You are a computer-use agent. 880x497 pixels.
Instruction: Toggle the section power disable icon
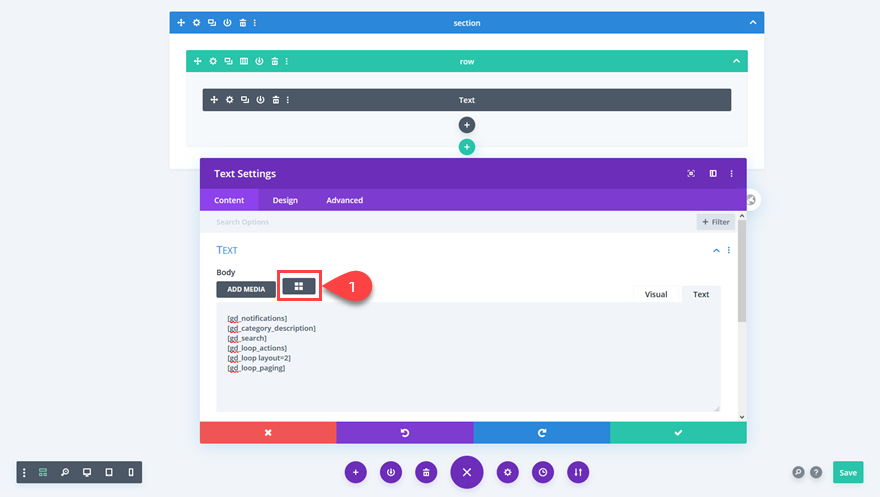(x=227, y=23)
